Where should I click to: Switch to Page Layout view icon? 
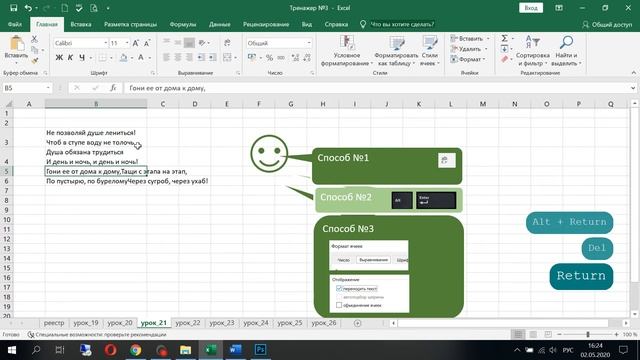tap(533, 335)
